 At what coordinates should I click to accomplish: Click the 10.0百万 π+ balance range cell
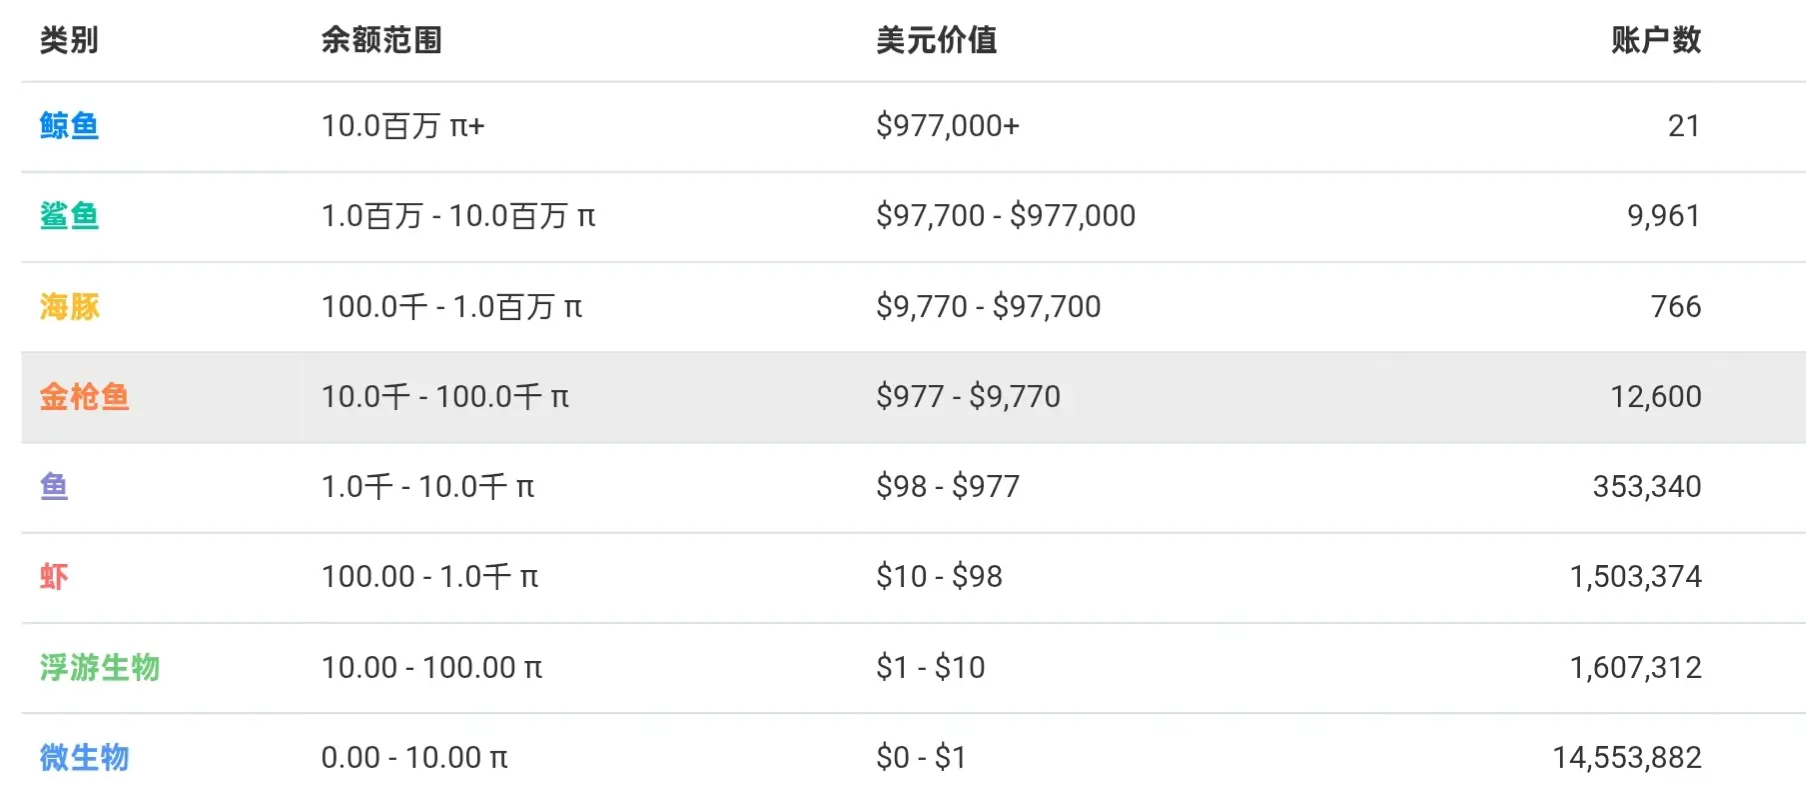[x=403, y=126]
